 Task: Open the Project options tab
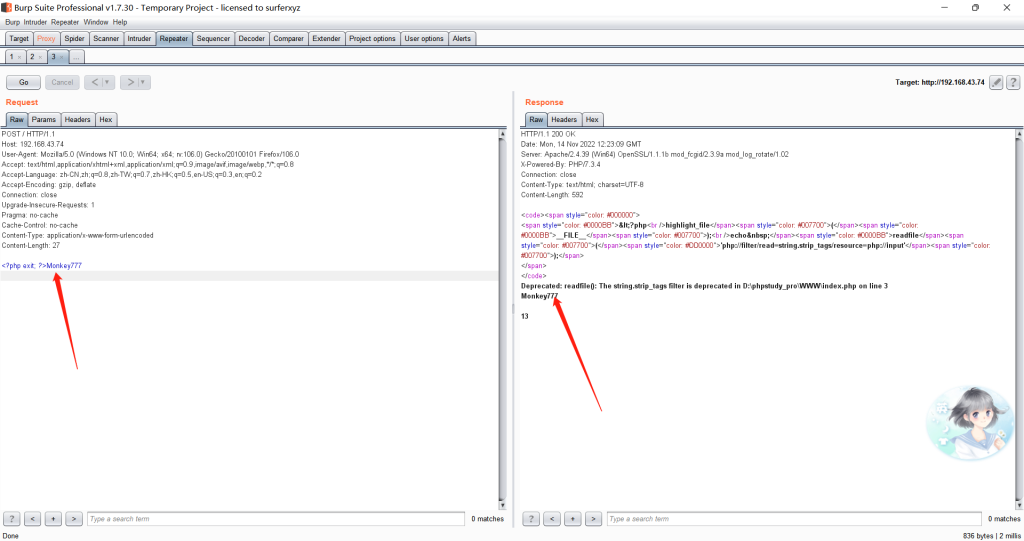(371, 39)
